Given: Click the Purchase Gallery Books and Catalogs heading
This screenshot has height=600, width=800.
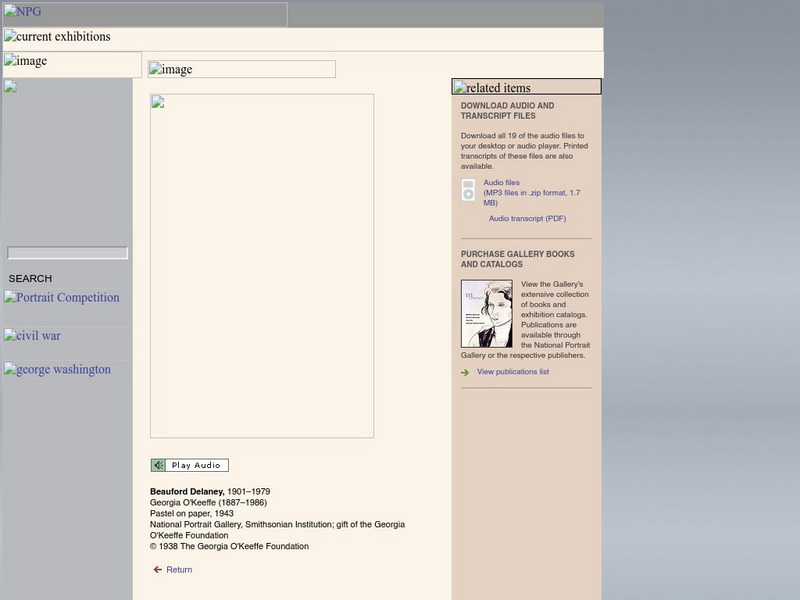Looking at the screenshot, I should pyautogui.click(x=517, y=259).
